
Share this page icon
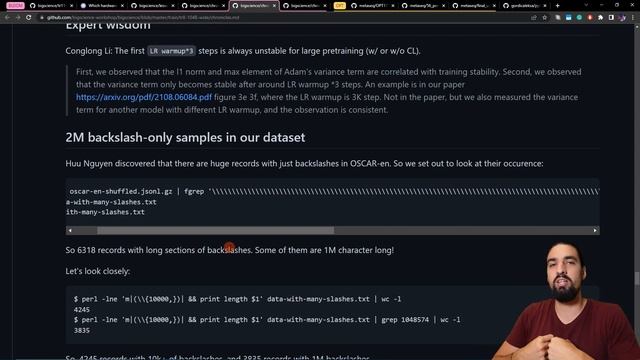[534, 18]
